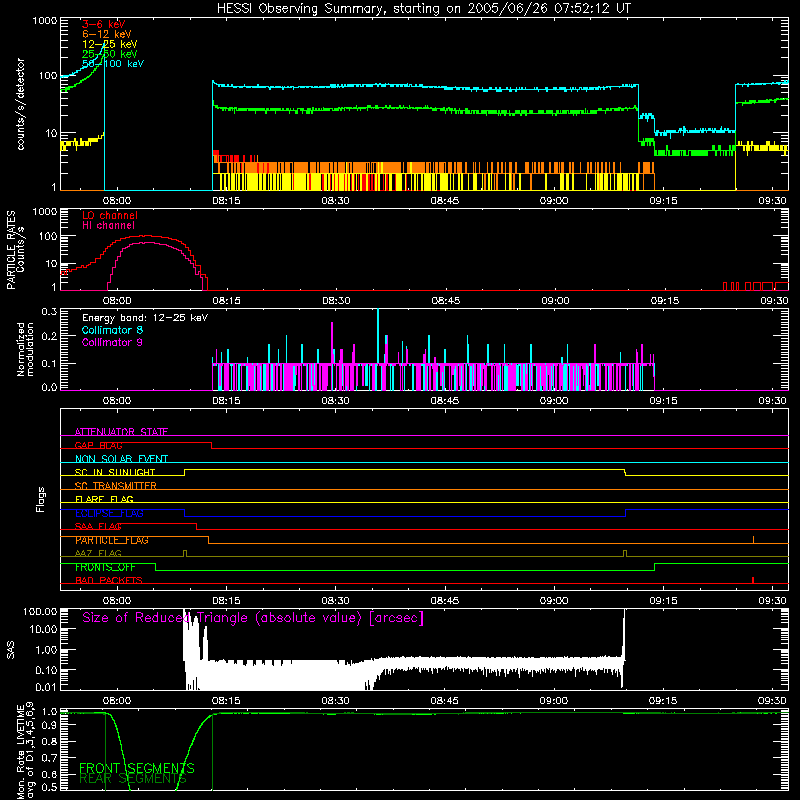Click the 09:00 time tick under the particle rates panel
Viewport: 800px width, 800px height.
(555, 301)
